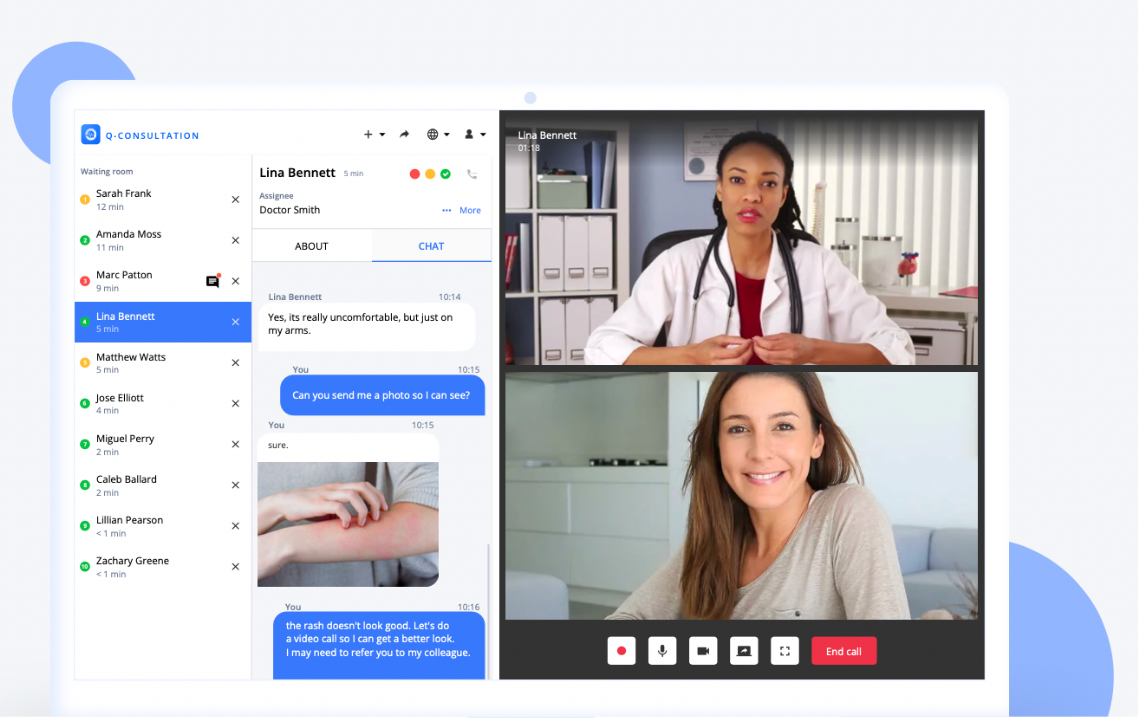Remove Caleb Ballard from waiting room

pos(235,485)
